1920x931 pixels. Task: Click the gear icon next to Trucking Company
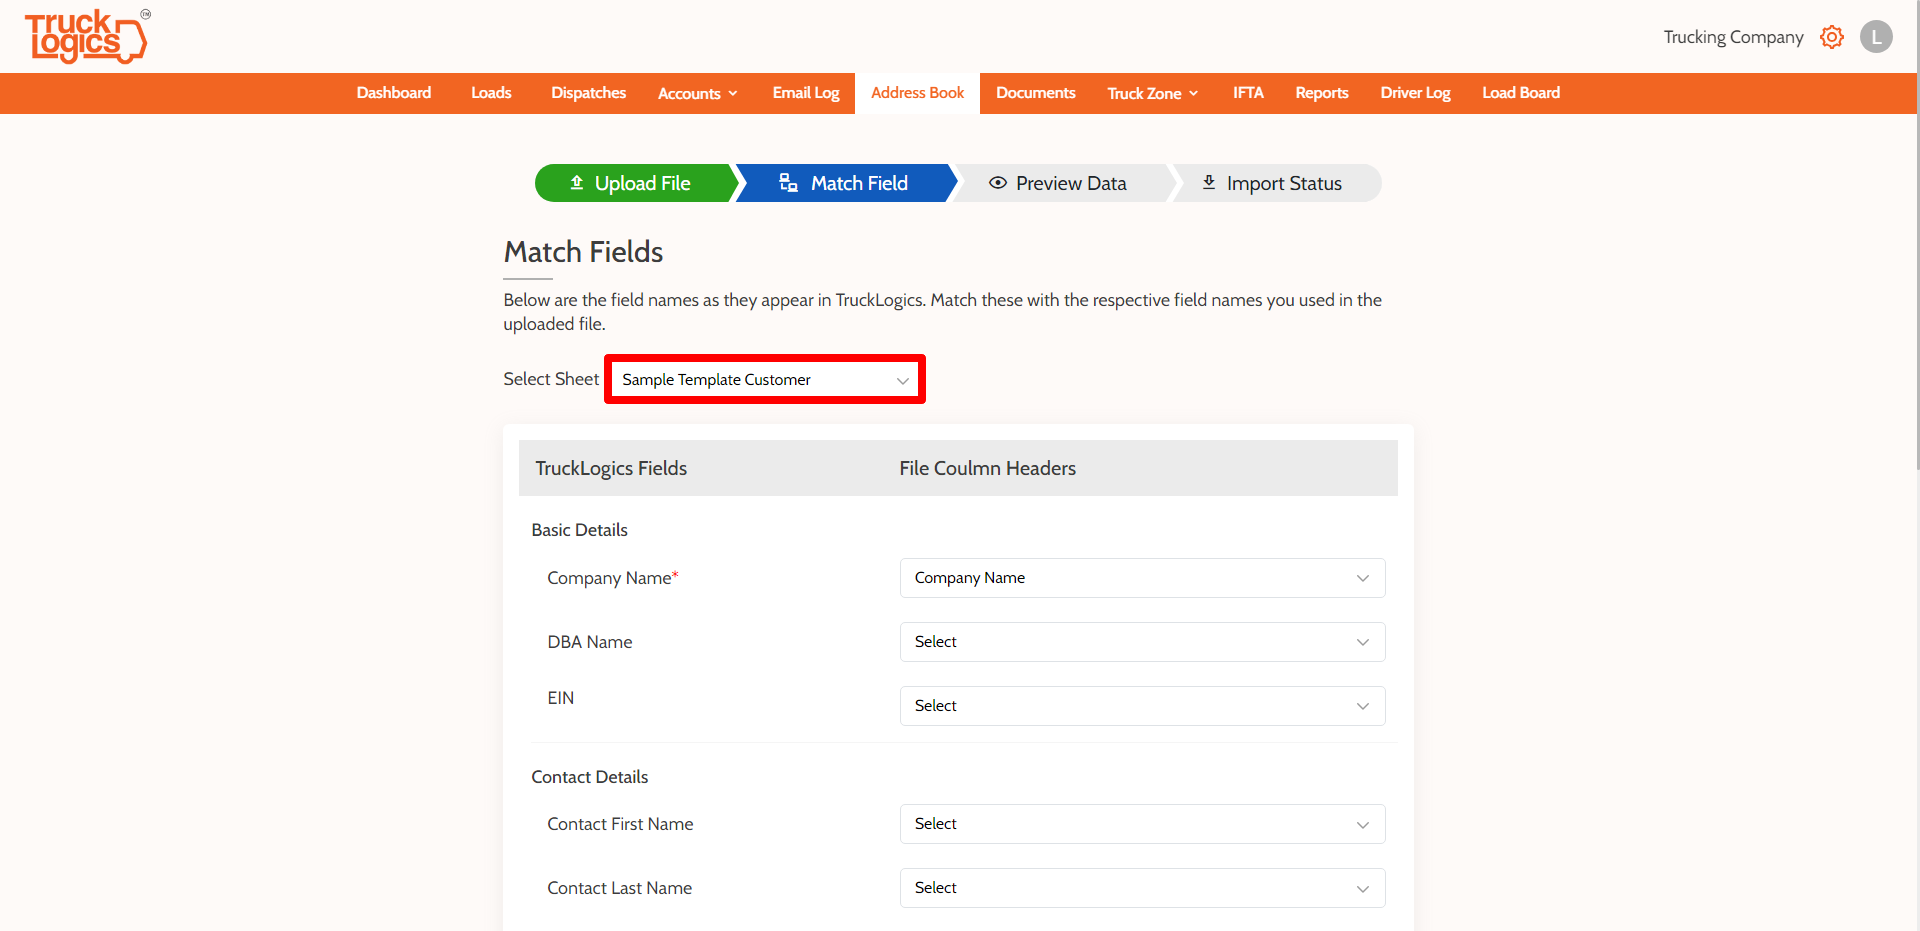coord(1832,36)
